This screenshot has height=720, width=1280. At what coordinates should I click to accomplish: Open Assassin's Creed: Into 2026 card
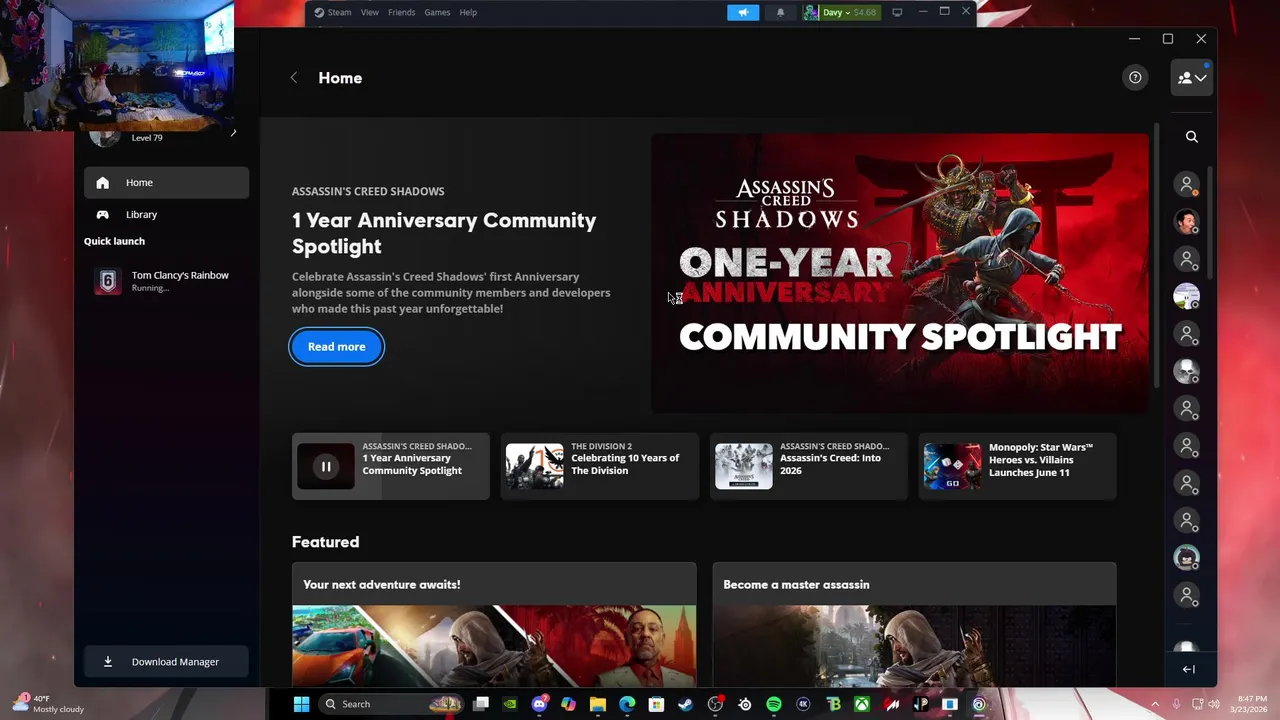(809, 466)
